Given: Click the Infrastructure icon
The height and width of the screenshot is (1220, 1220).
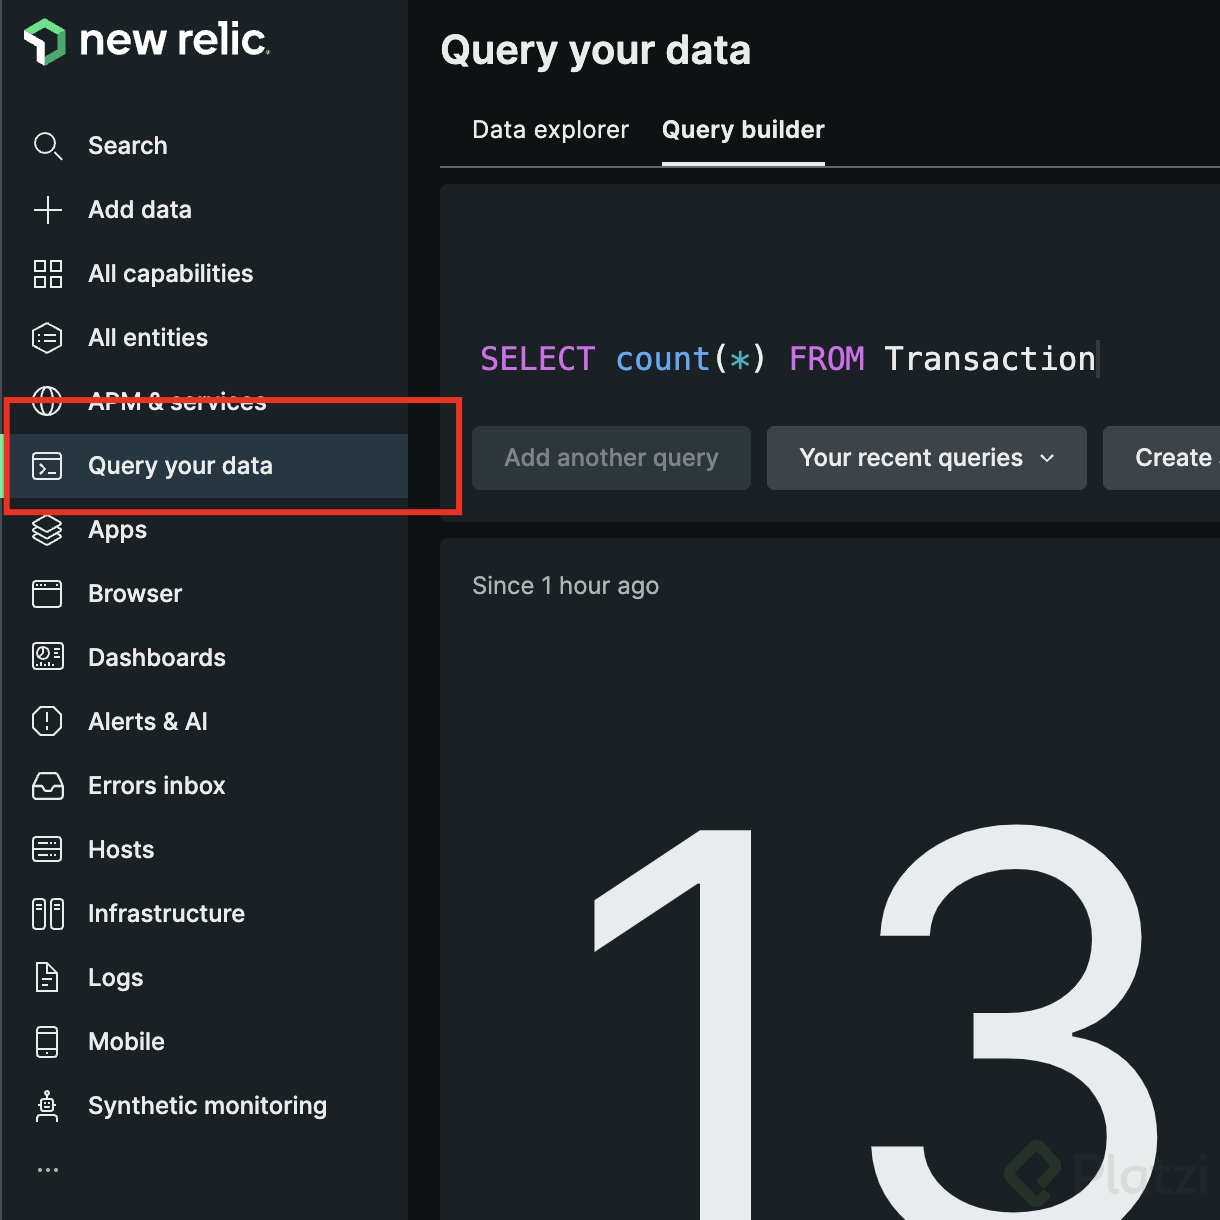Looking at the screenshot, I should [47, 914].
